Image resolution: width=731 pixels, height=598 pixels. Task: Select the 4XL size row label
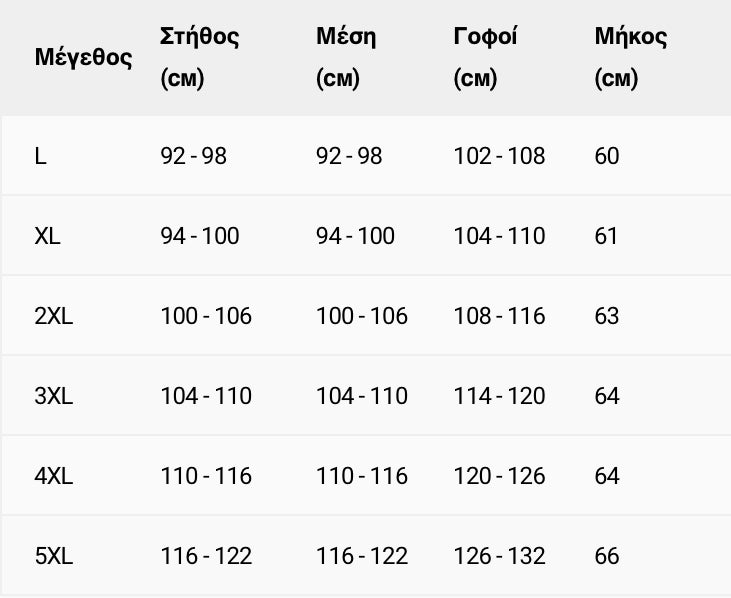coord(54,476)
